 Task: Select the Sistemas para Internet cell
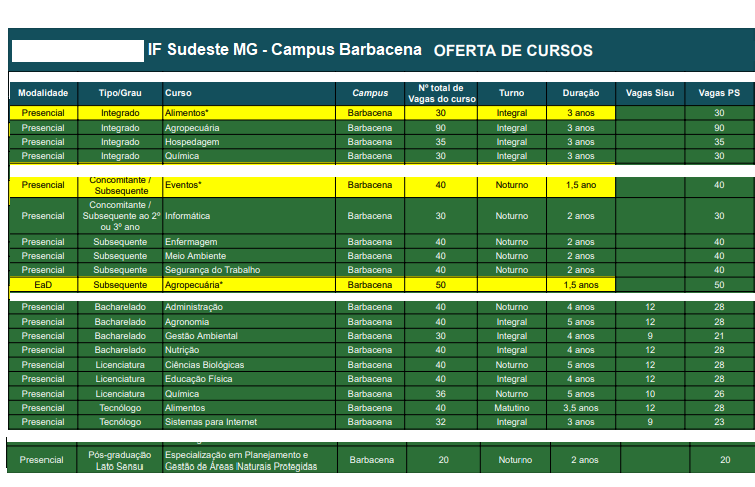211,422
